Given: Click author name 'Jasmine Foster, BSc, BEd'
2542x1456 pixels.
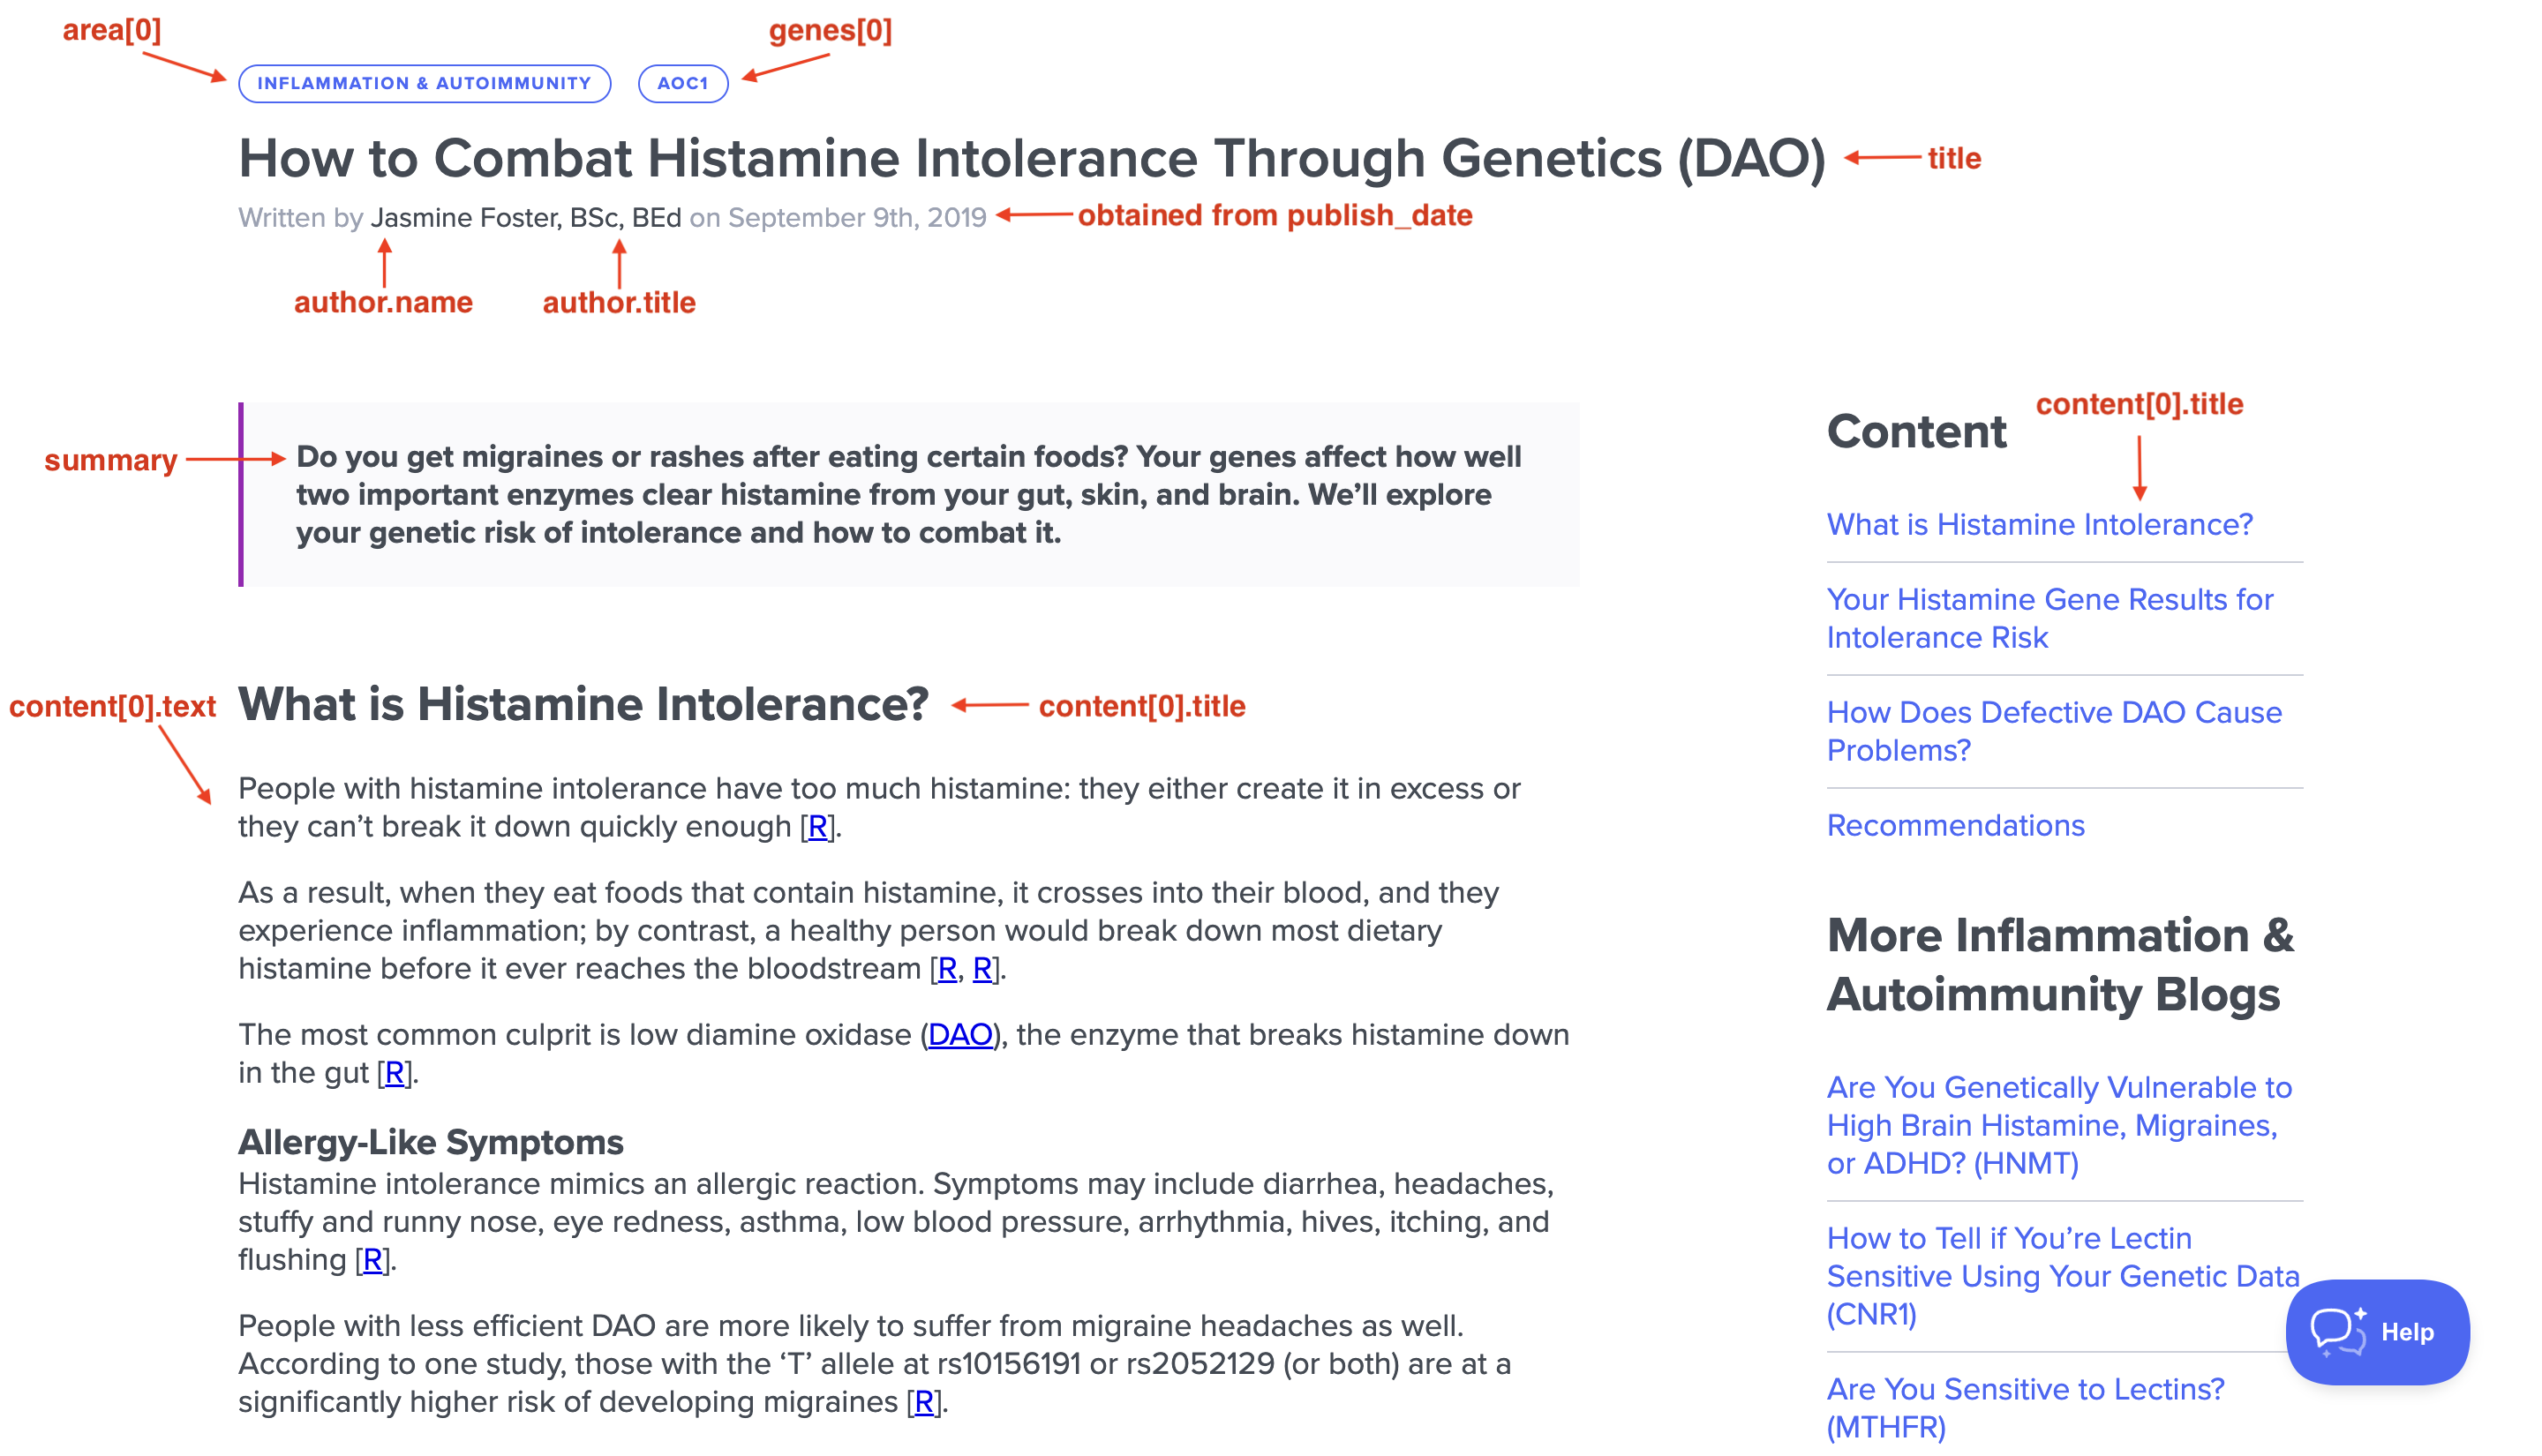Looking at the screenshot, I should 526,217.
